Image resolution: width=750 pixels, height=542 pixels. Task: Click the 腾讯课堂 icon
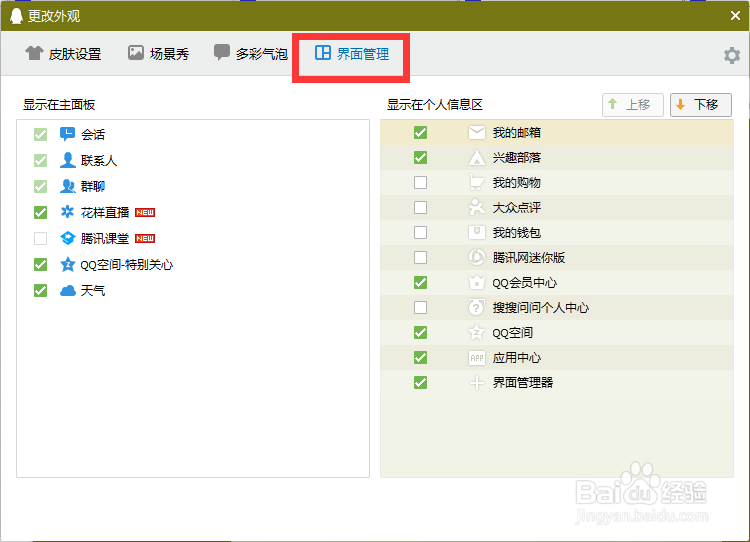coord(67,238)
